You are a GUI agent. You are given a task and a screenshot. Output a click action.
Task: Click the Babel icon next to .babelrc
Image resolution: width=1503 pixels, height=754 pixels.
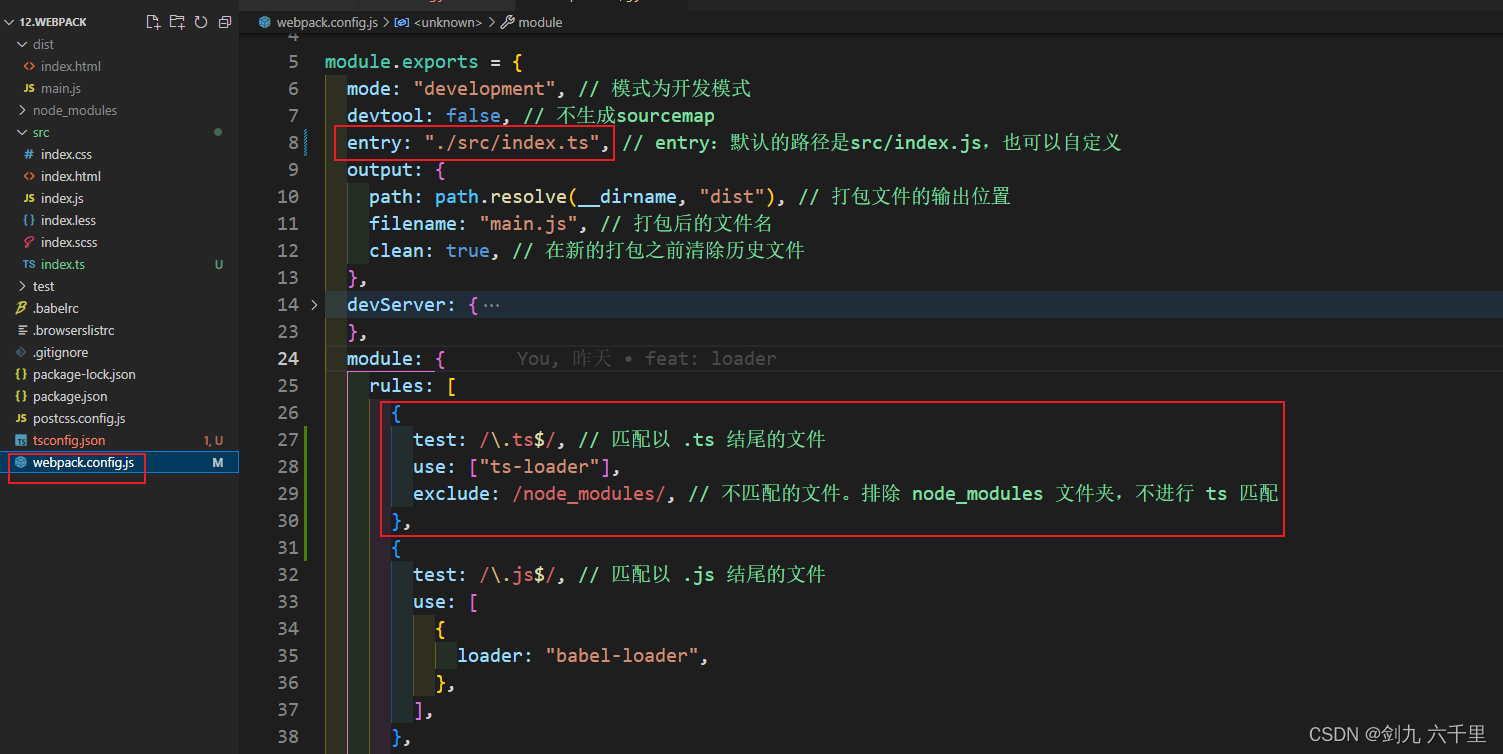(x=21, y=308)
